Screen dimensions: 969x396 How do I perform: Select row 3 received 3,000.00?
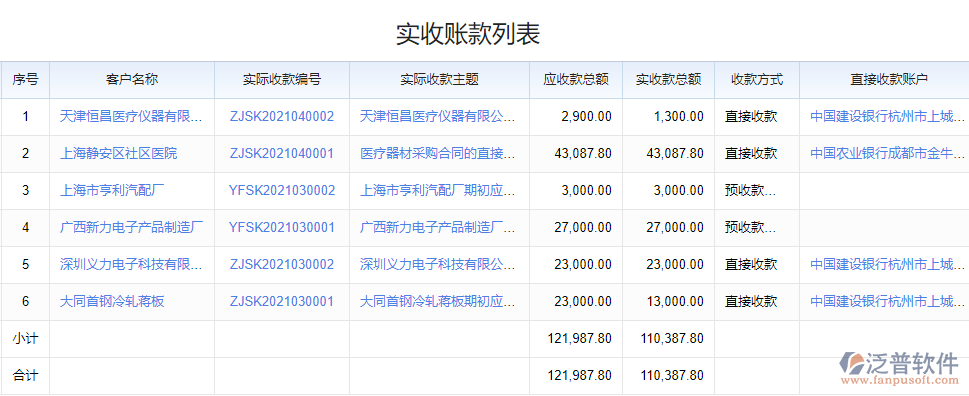coord(679,190)
